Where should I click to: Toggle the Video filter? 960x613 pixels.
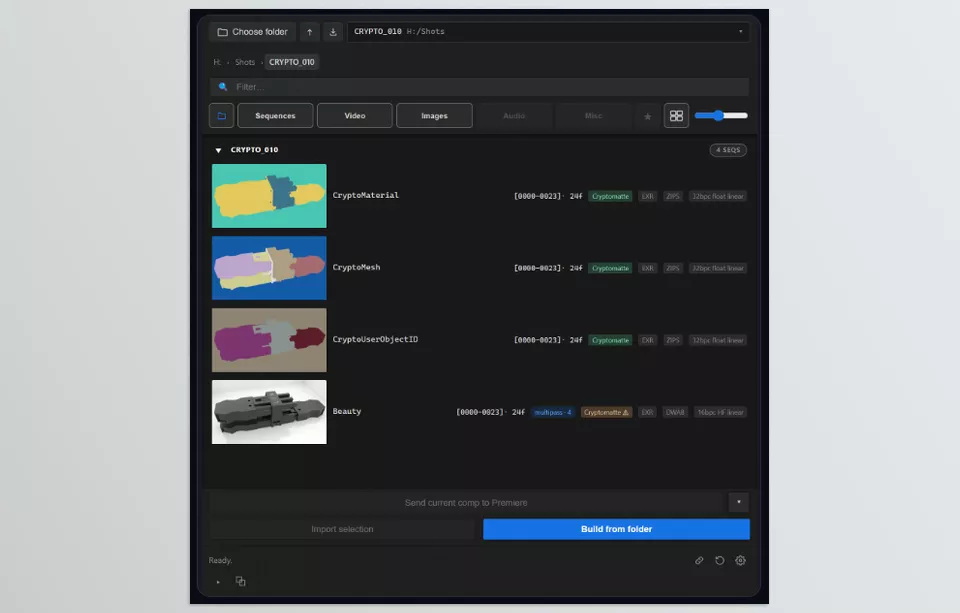(355, 116)
